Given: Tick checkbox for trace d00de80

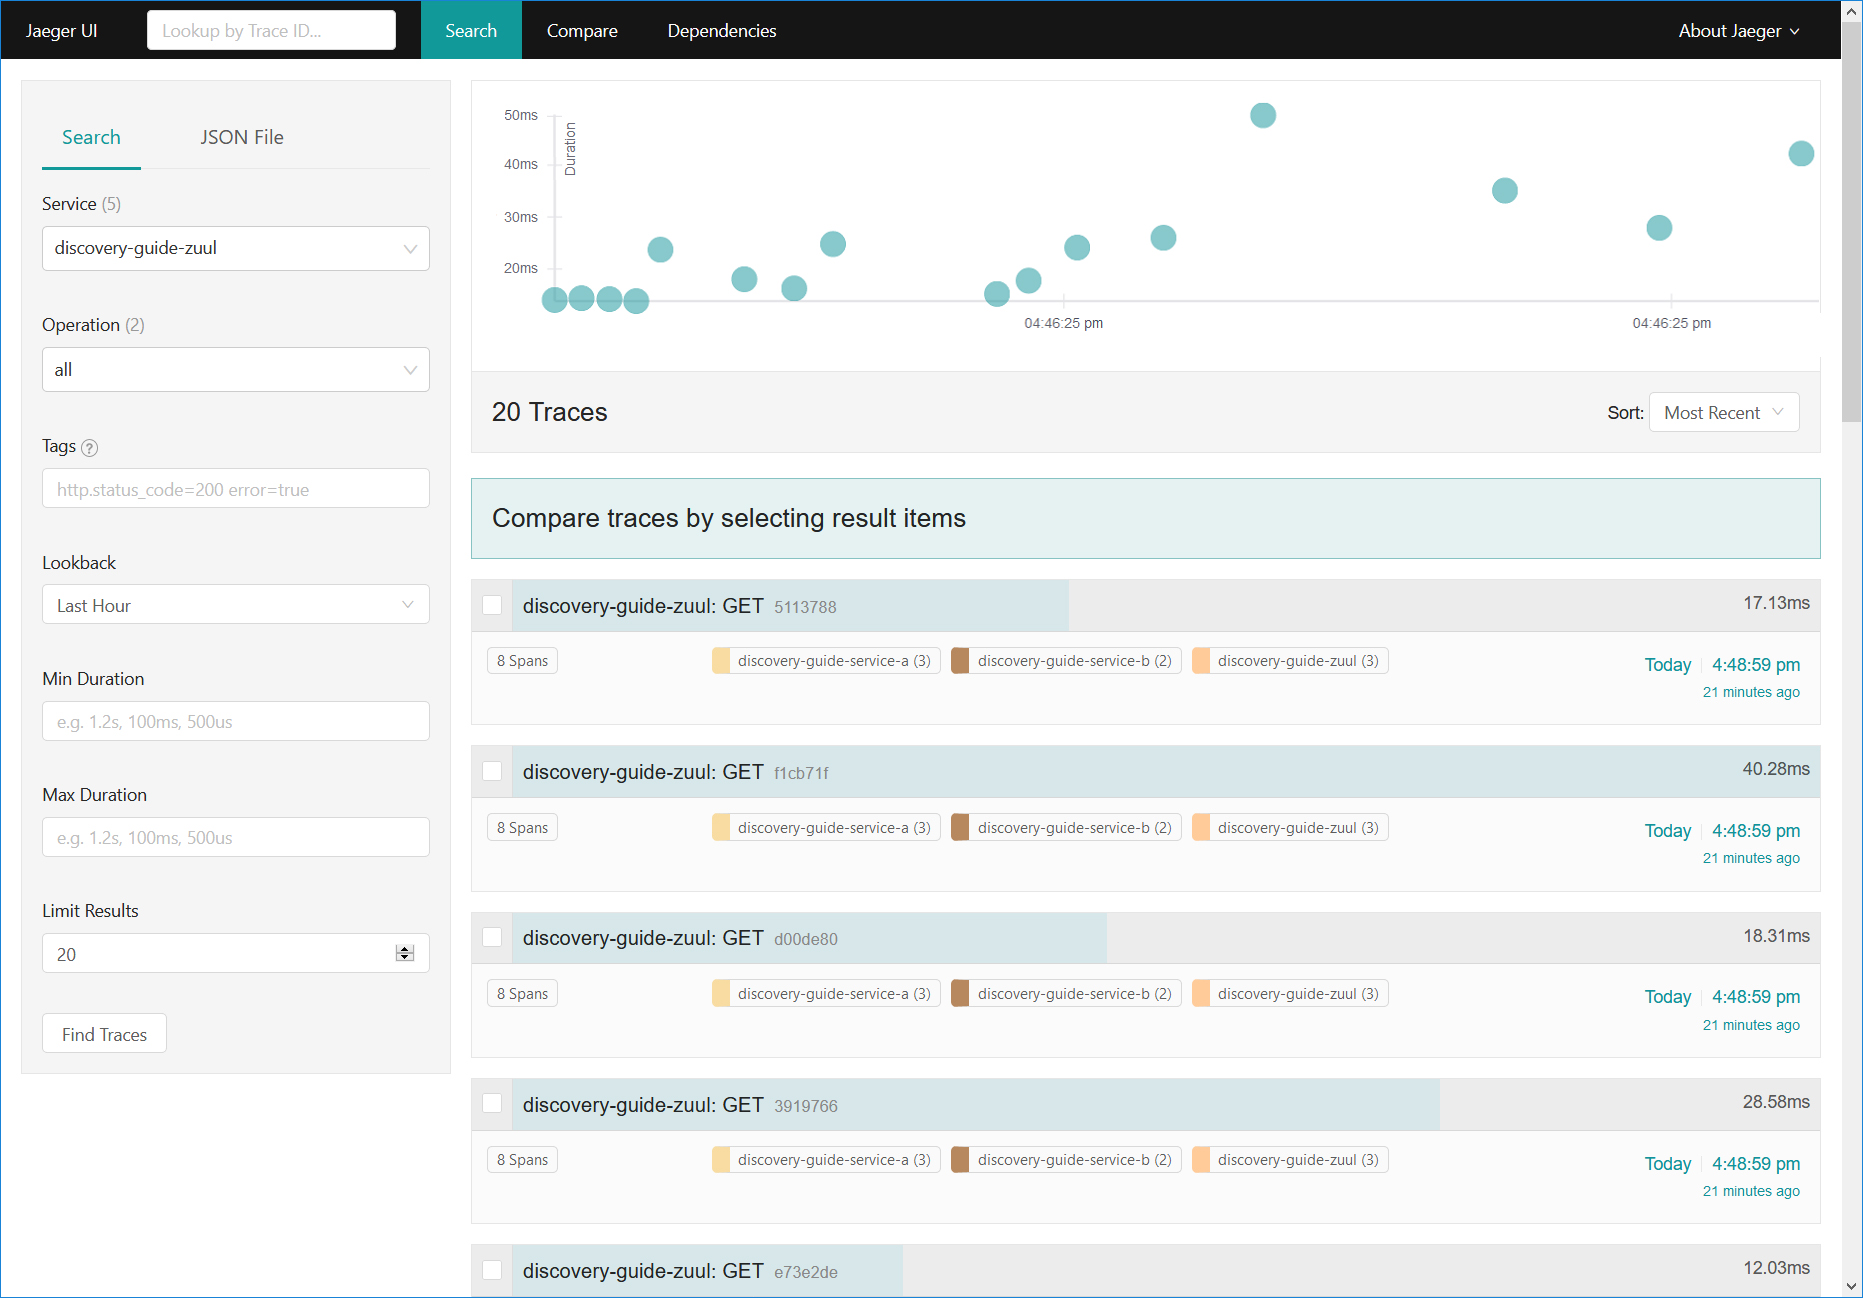Looking at the screenshot, I should coord(492,937).
